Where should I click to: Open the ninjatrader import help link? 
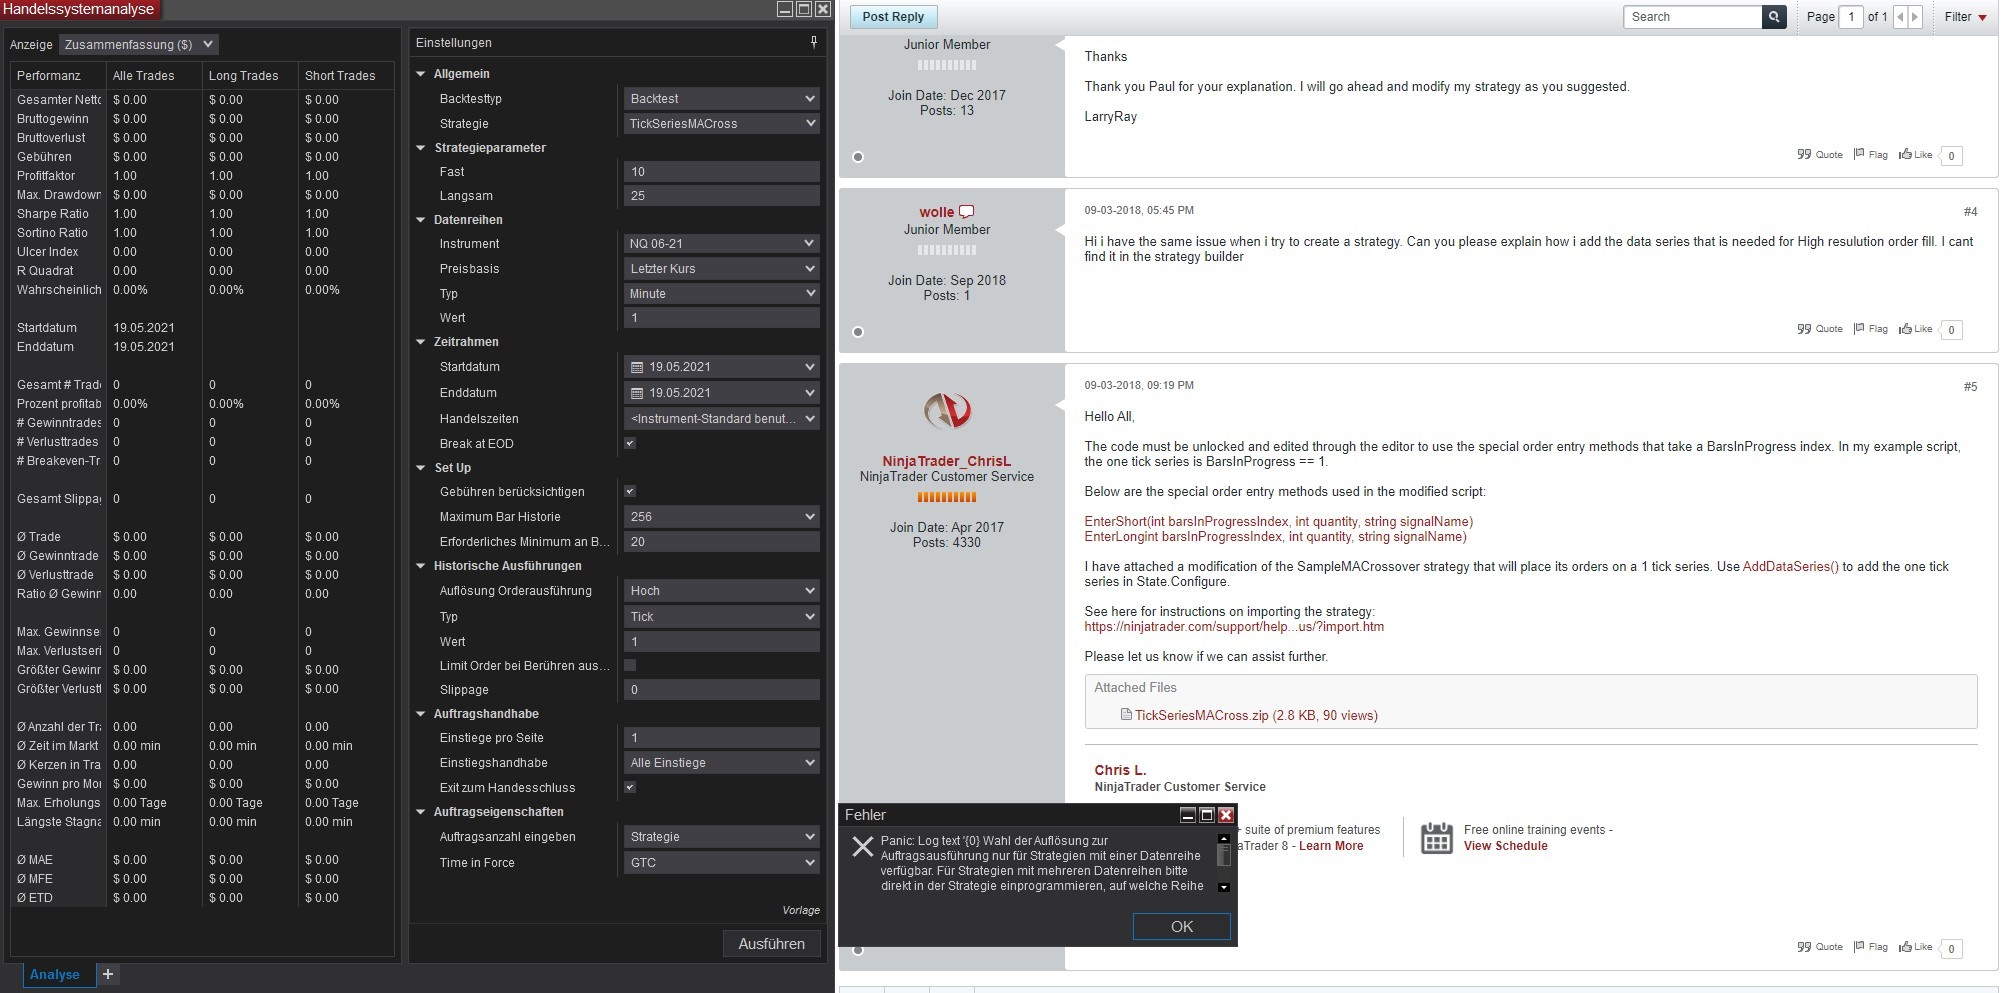(x=1234, y=627)
